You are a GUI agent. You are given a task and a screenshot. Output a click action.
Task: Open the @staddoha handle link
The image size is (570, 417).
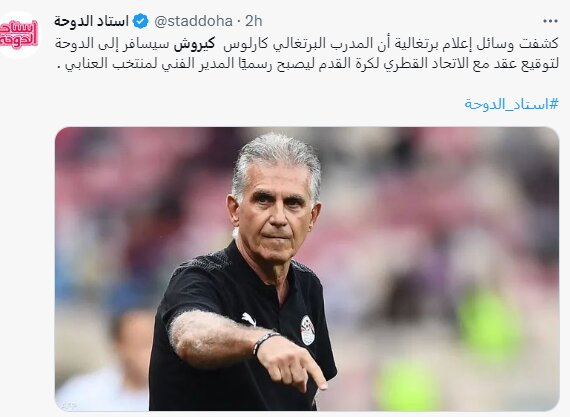coord(193,21)
